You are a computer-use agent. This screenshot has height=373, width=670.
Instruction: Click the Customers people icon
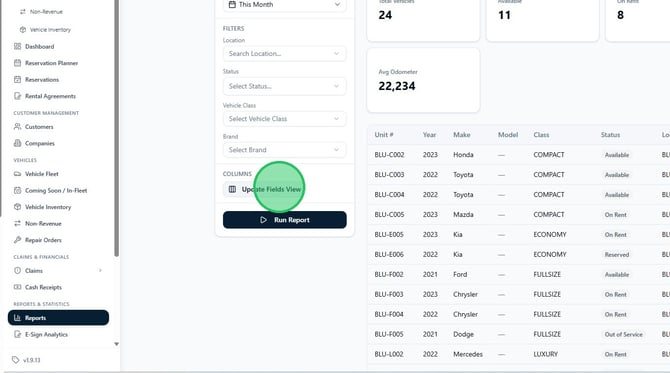coord(18,126)
